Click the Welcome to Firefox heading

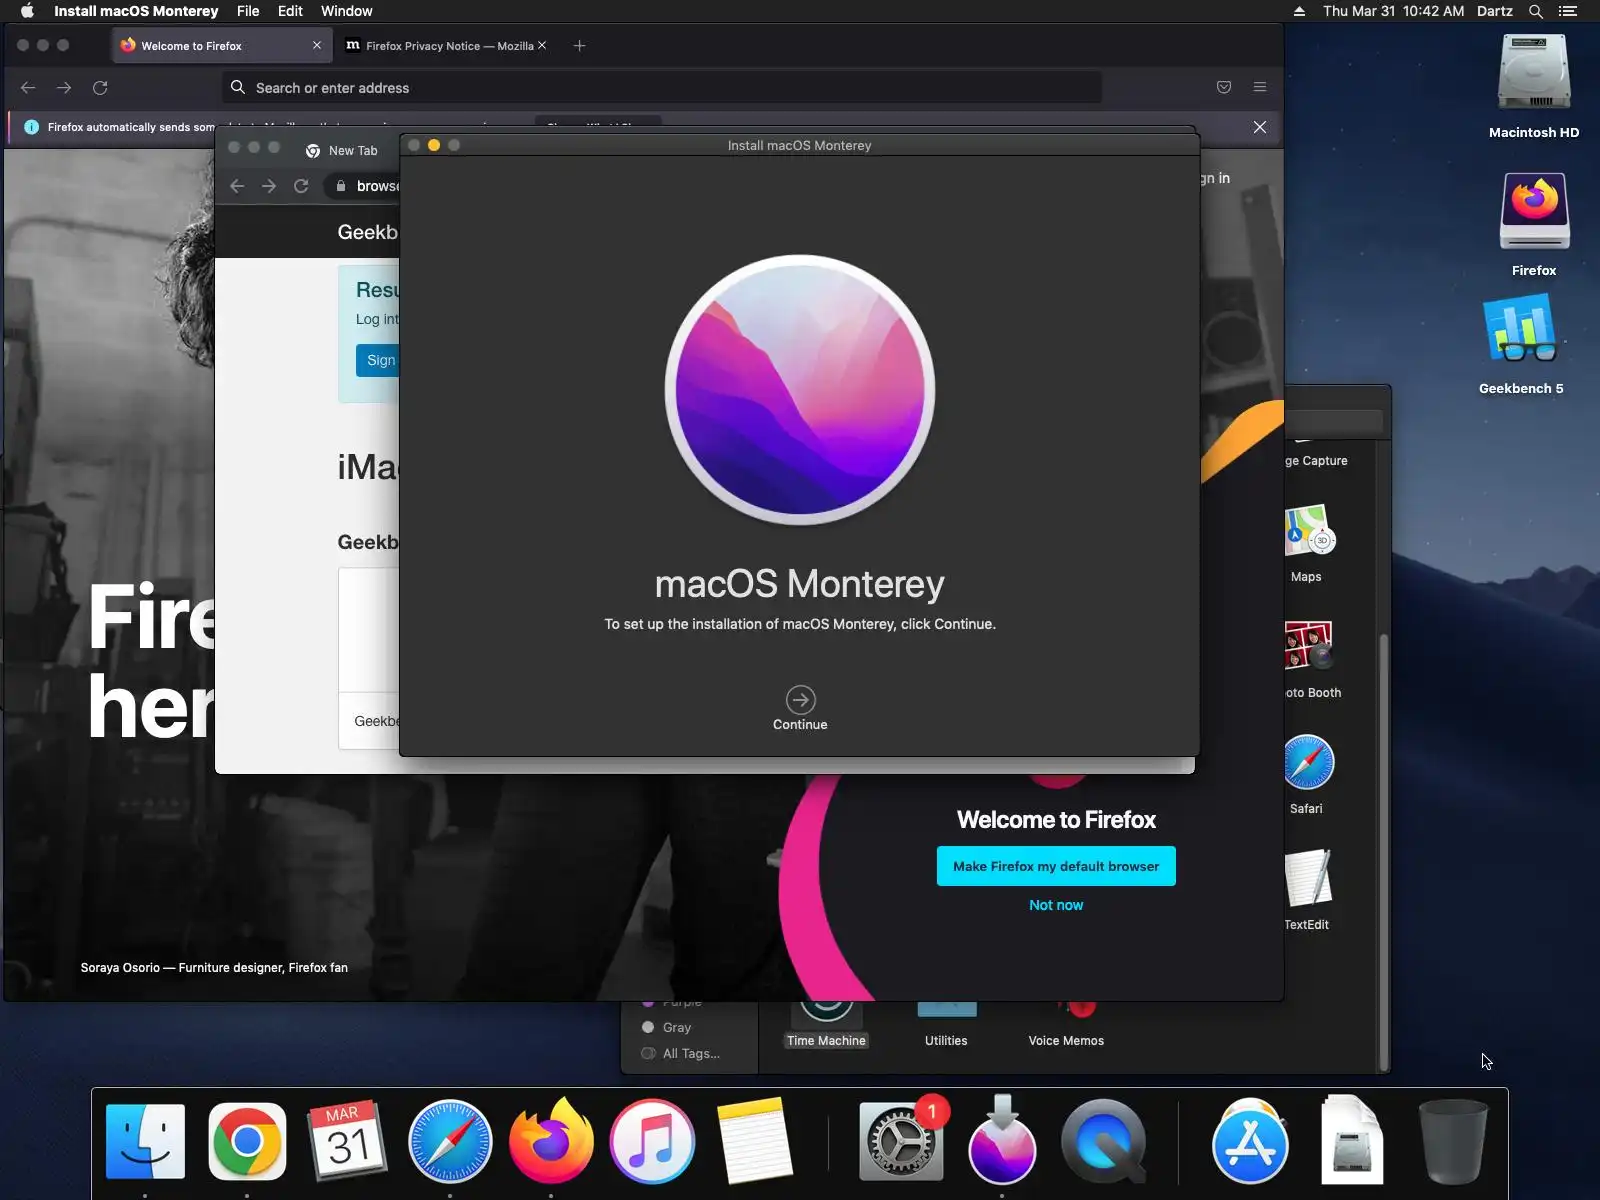click(1056, 820)
